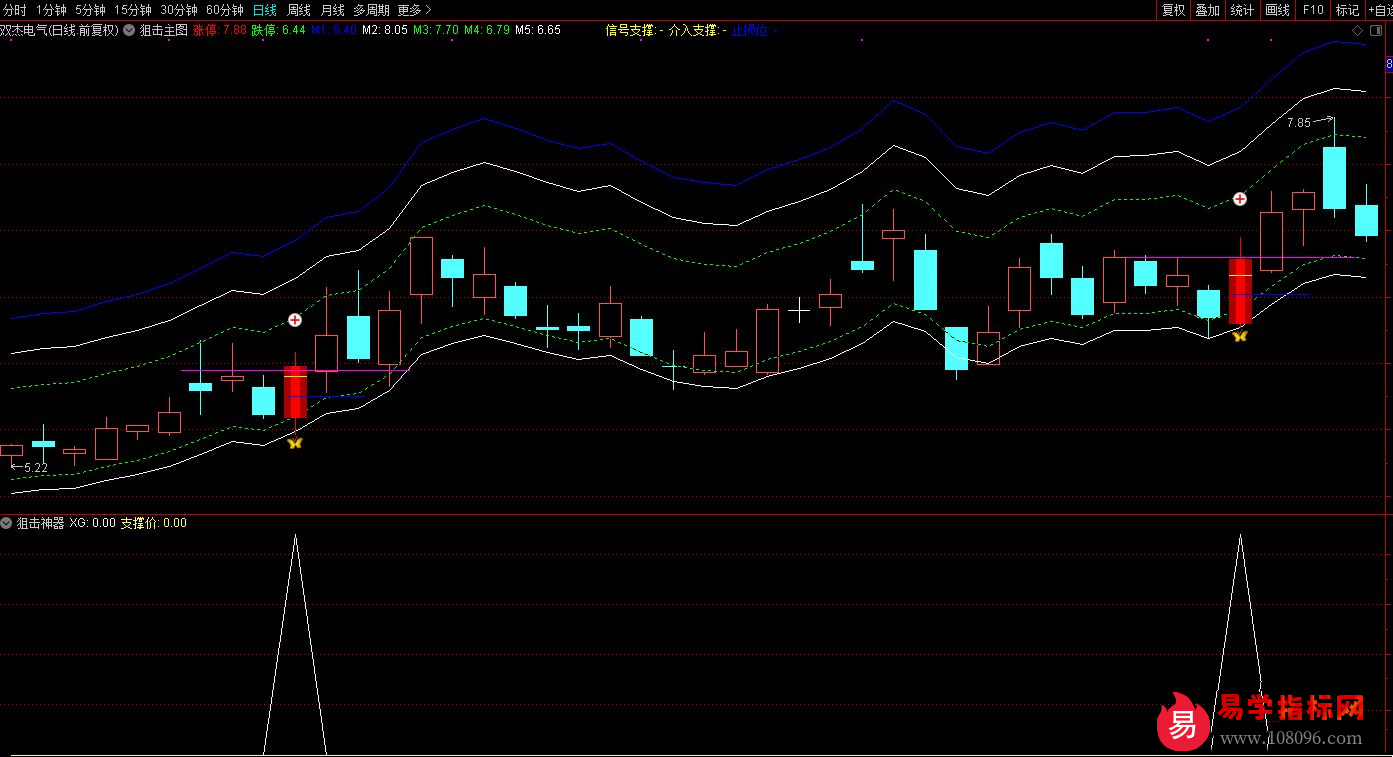1393x757 pixels.
Task: Open the 多周期 multi-period view
Action: (x=371, y=10)
